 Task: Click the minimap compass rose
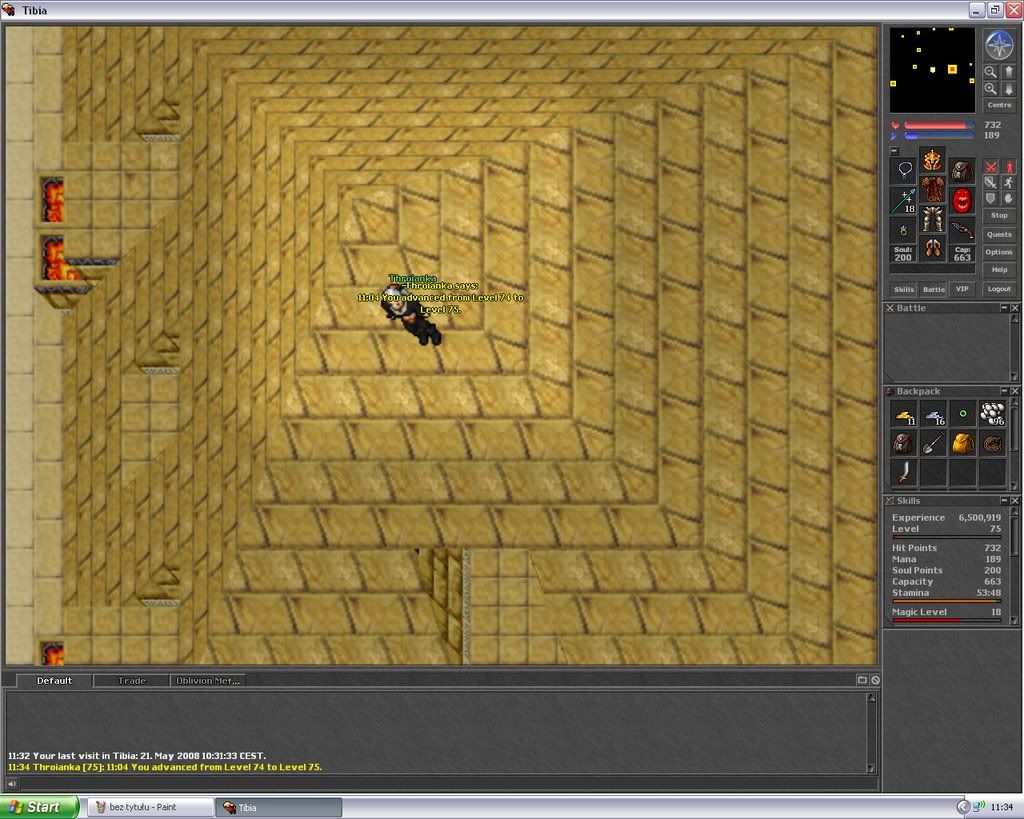(x=999, y=45)
